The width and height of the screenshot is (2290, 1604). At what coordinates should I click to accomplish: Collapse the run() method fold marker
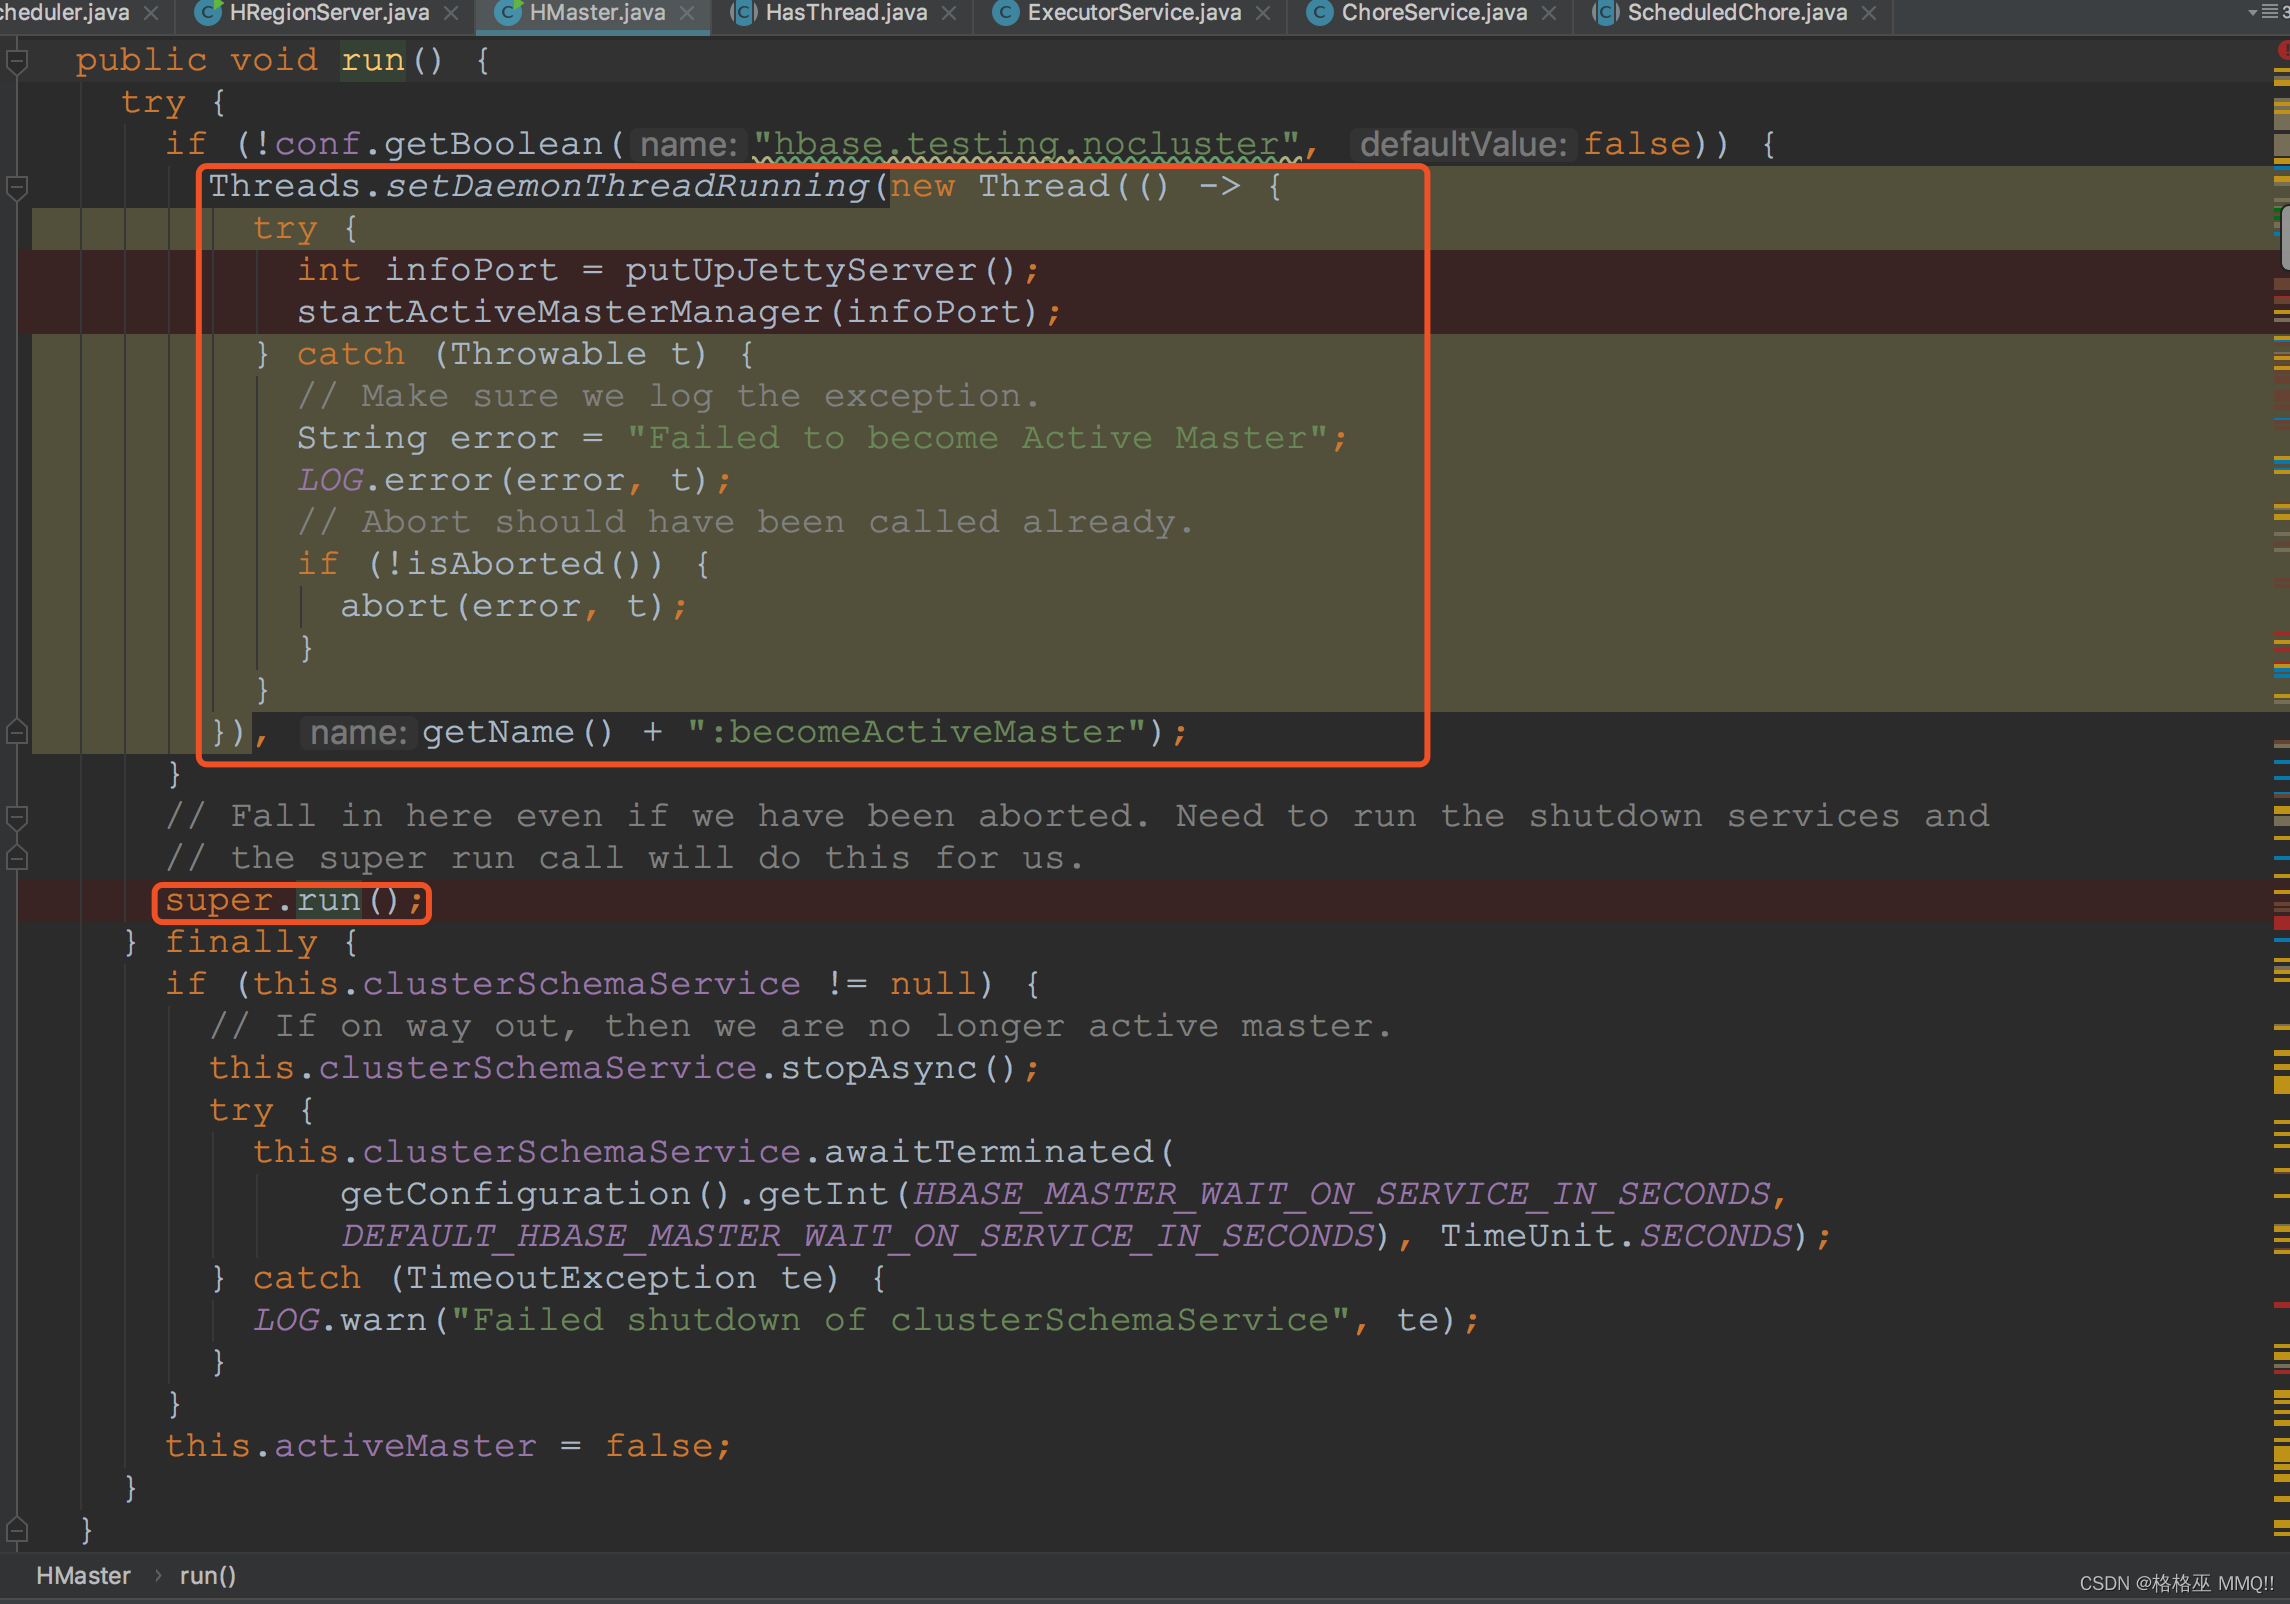(17, 62)
